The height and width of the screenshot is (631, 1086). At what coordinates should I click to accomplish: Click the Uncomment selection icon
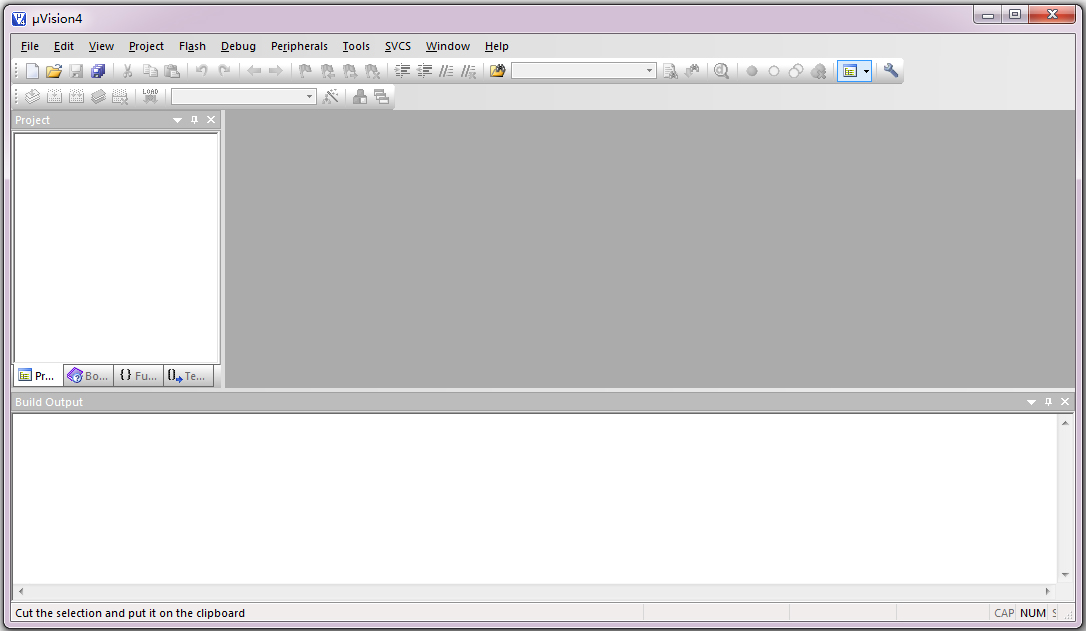pyautogui.click(x=468, y=71)
